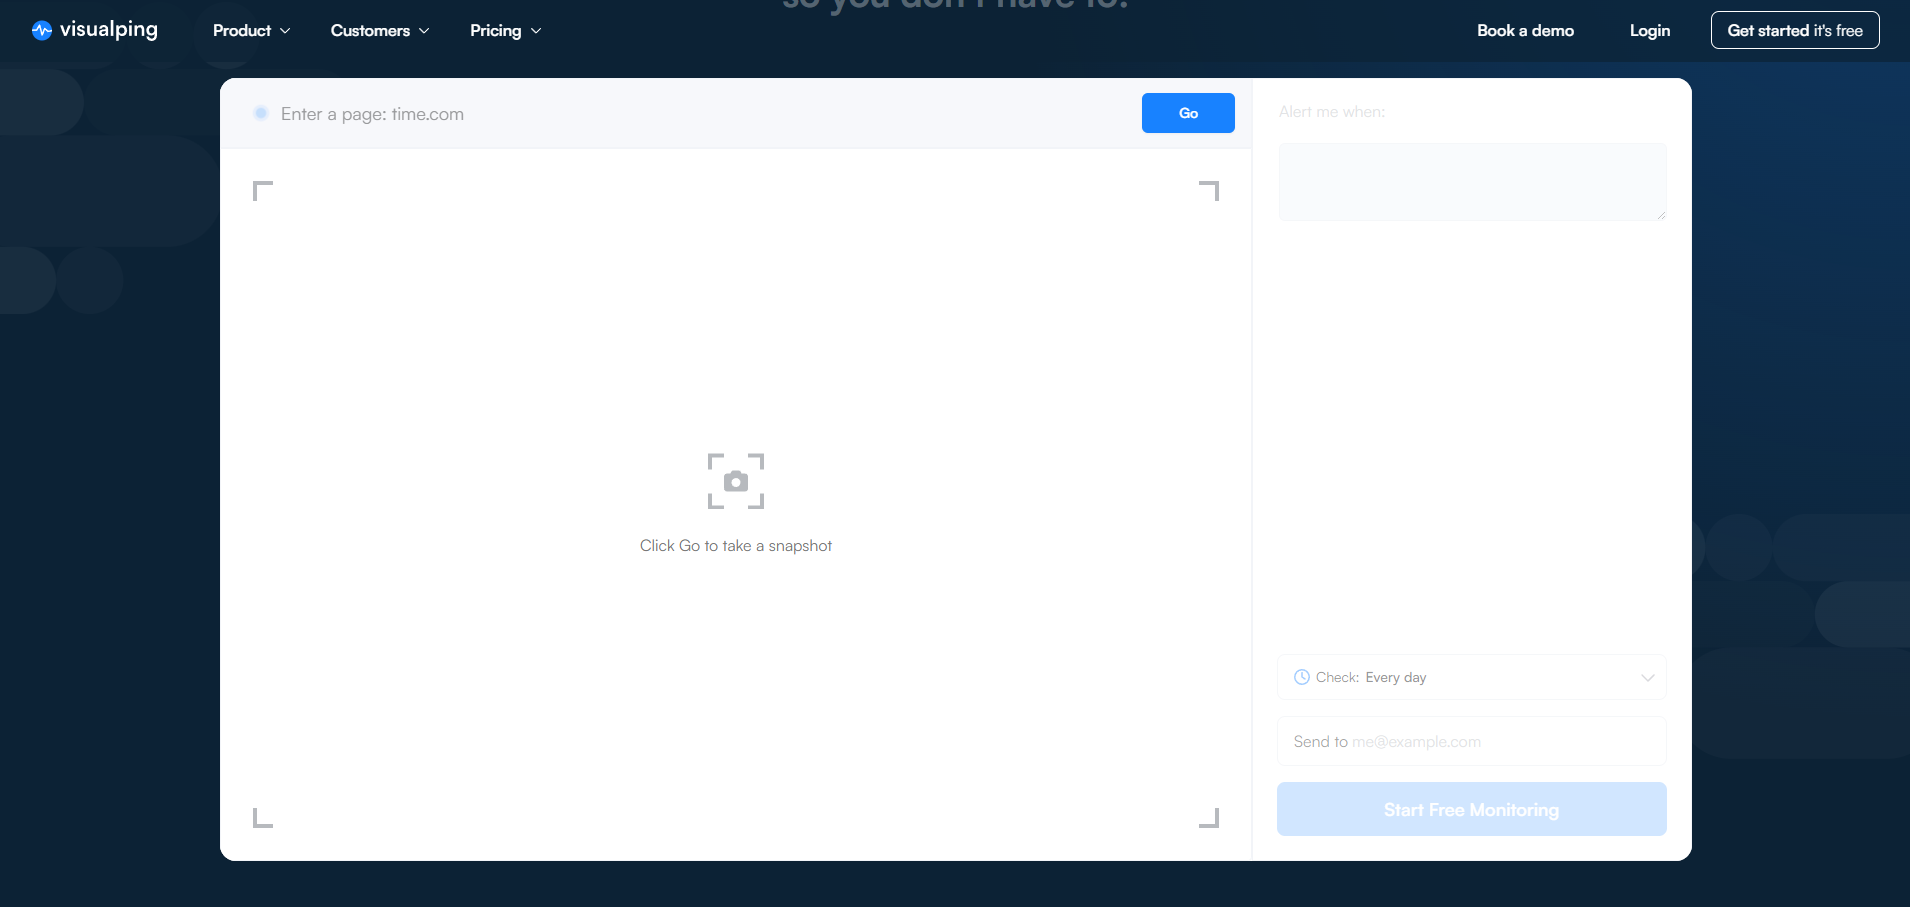Click the visualping pulse logo icon

coord(41,30)
